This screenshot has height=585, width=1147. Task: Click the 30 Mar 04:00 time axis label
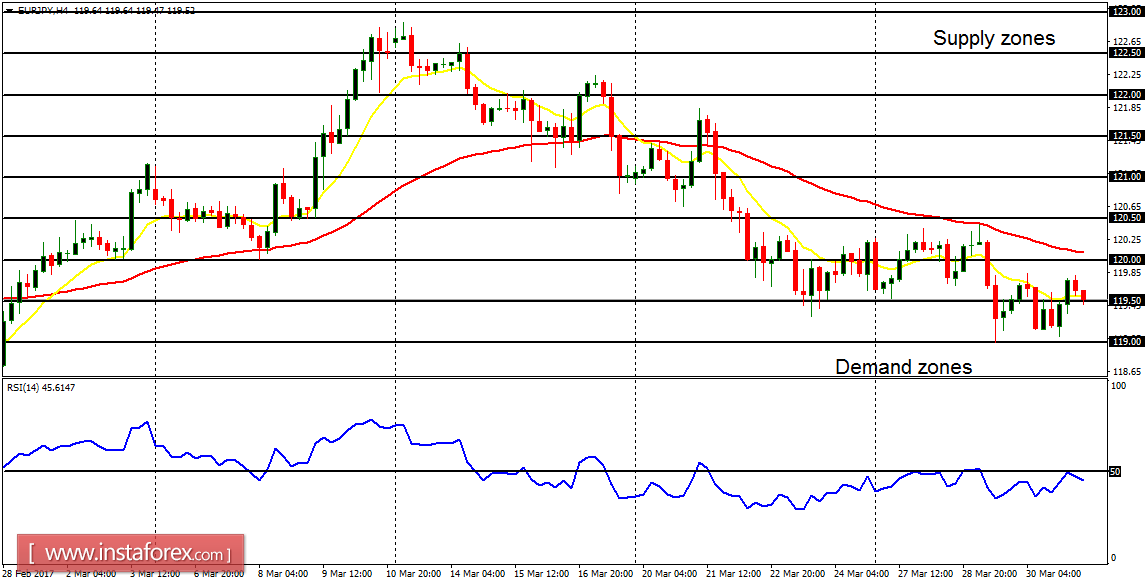(x=1055, y=575)
